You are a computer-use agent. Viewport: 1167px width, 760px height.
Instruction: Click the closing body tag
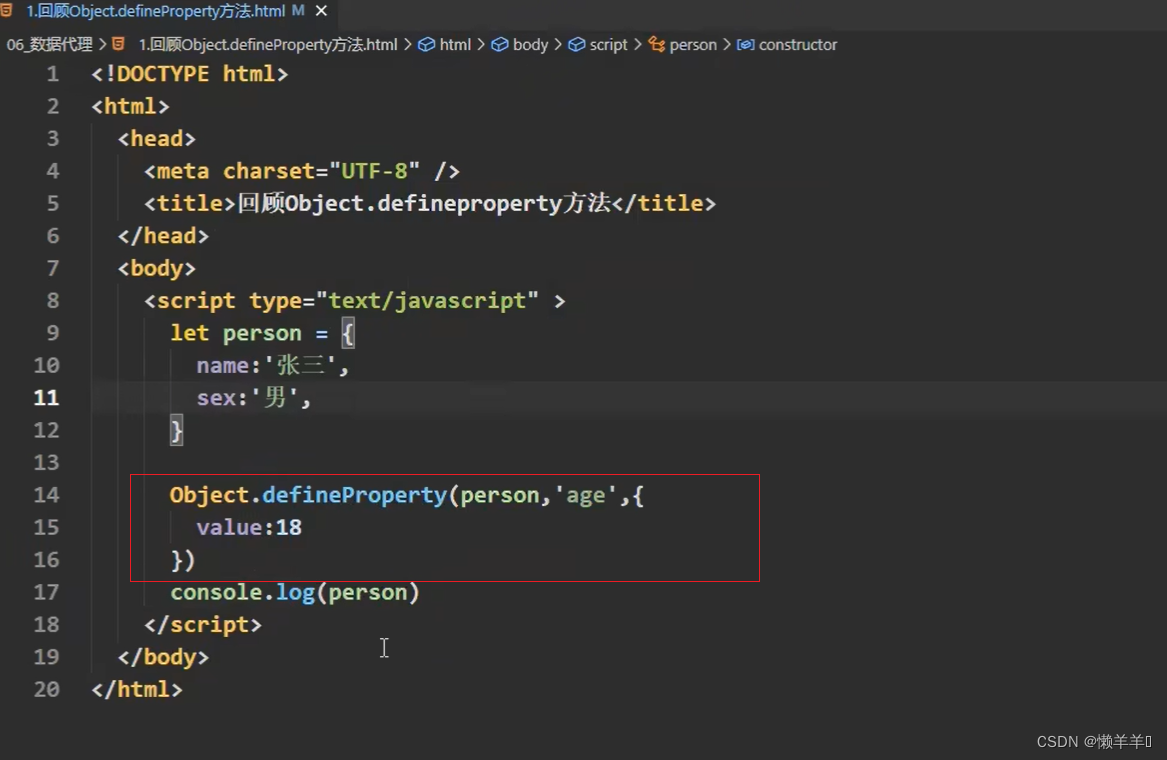(163, 657)
